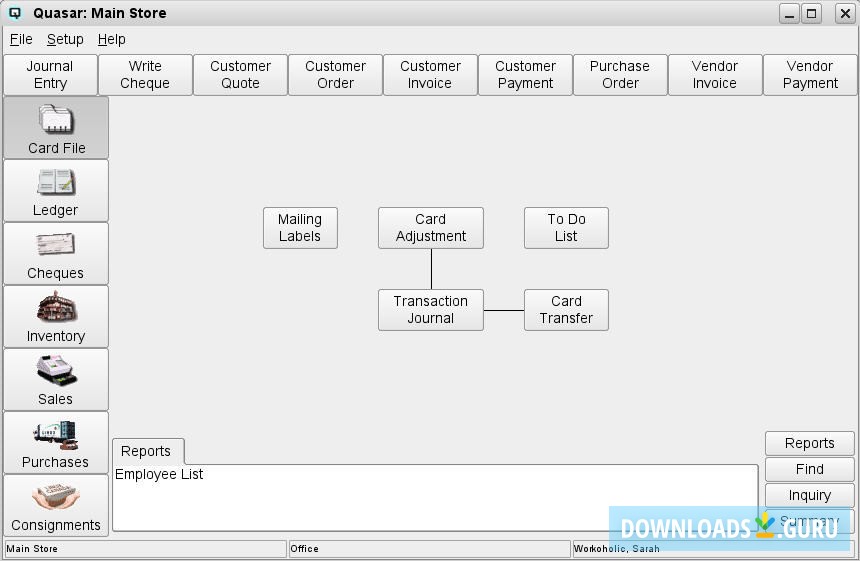This screenshot has height=561, width=860.
Task: Open the Transaction Journal
Action: tap(431, 310)
